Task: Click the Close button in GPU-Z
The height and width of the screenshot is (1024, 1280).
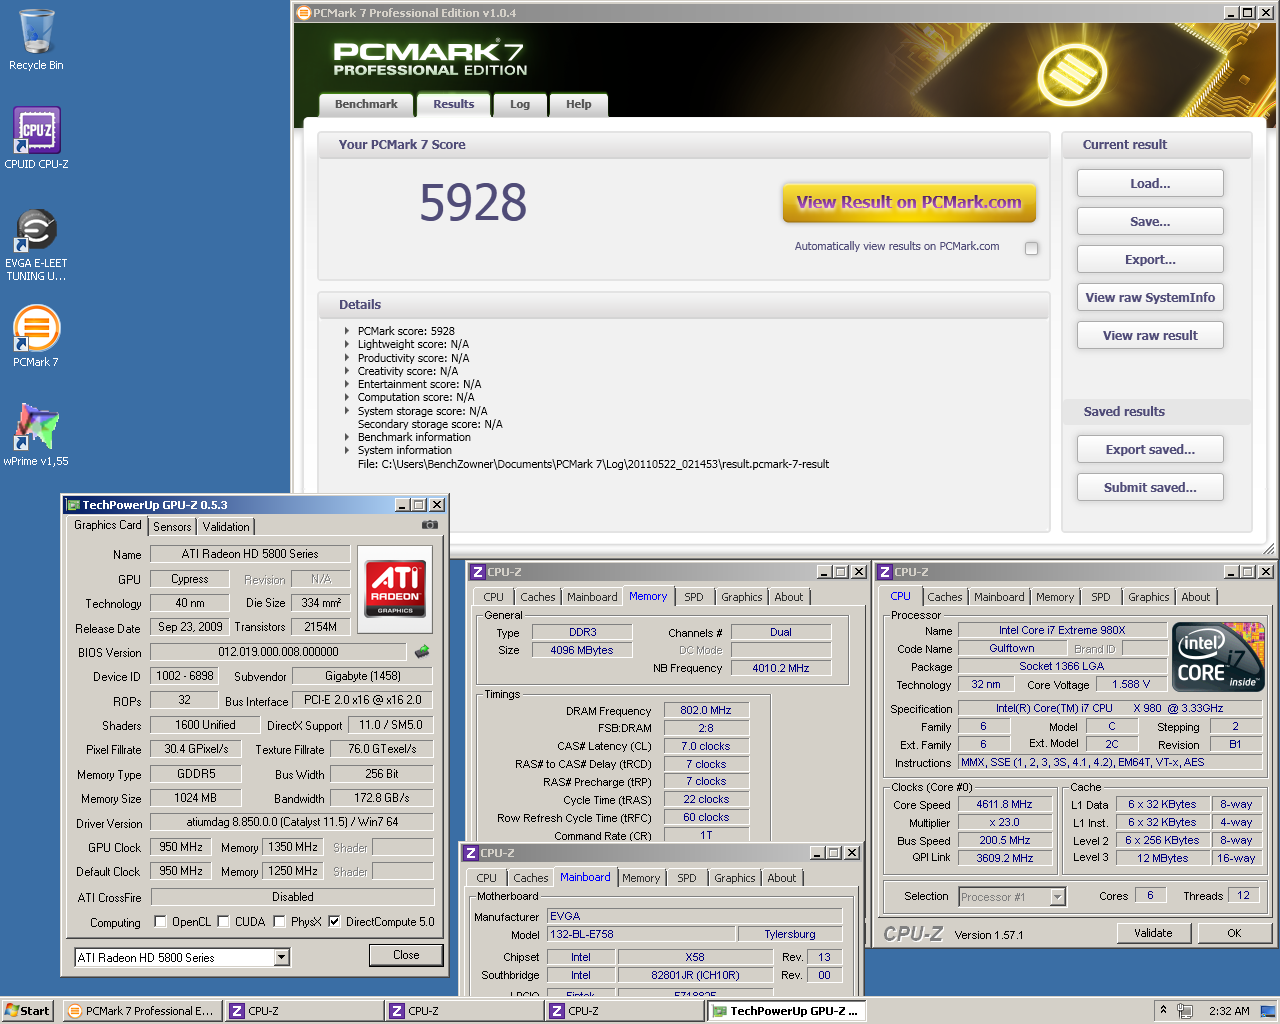Action: tap(406, 955)
